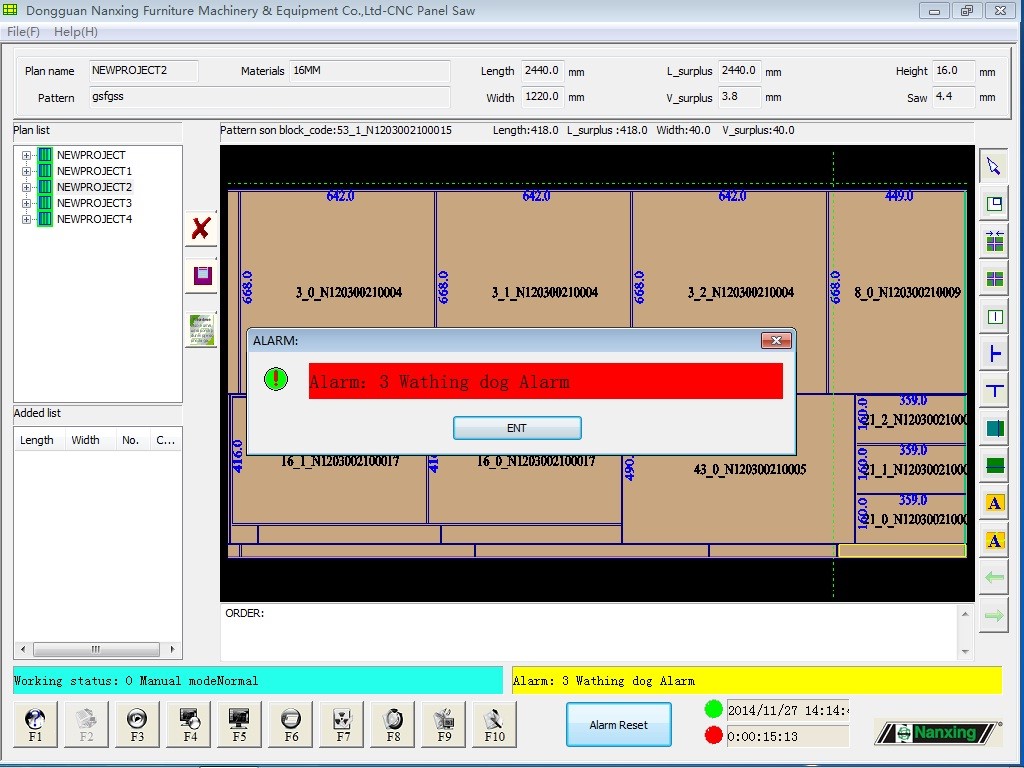The width and height of the screenshot is (1024, 768).
Task: Expand the NEWPROJECT4 tree node
Action: pyautogui.click(x=26, y=219)
